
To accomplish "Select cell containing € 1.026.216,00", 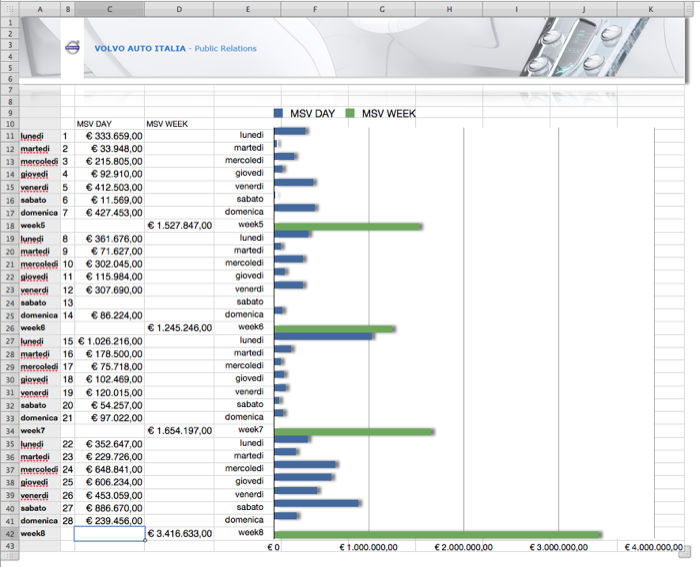I will point(109,341).
